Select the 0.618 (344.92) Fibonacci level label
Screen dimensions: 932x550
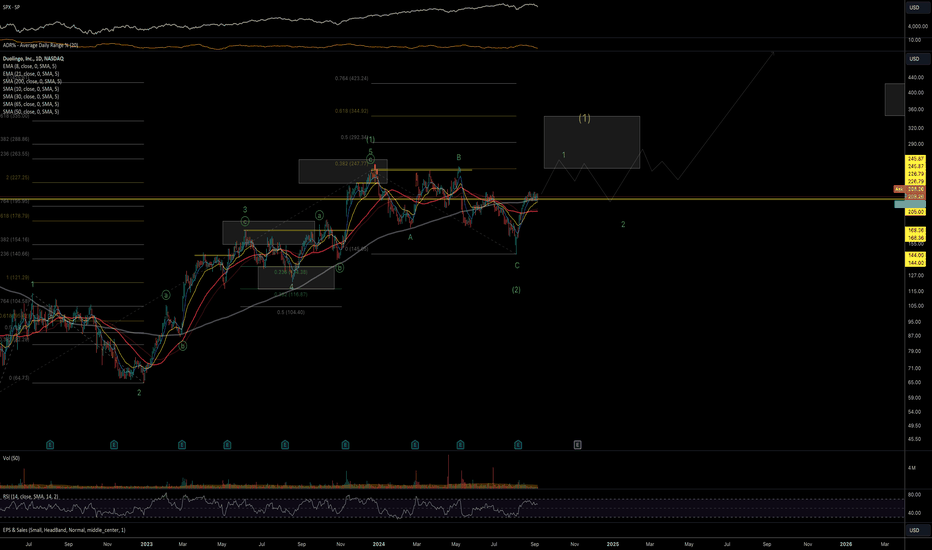351,111
